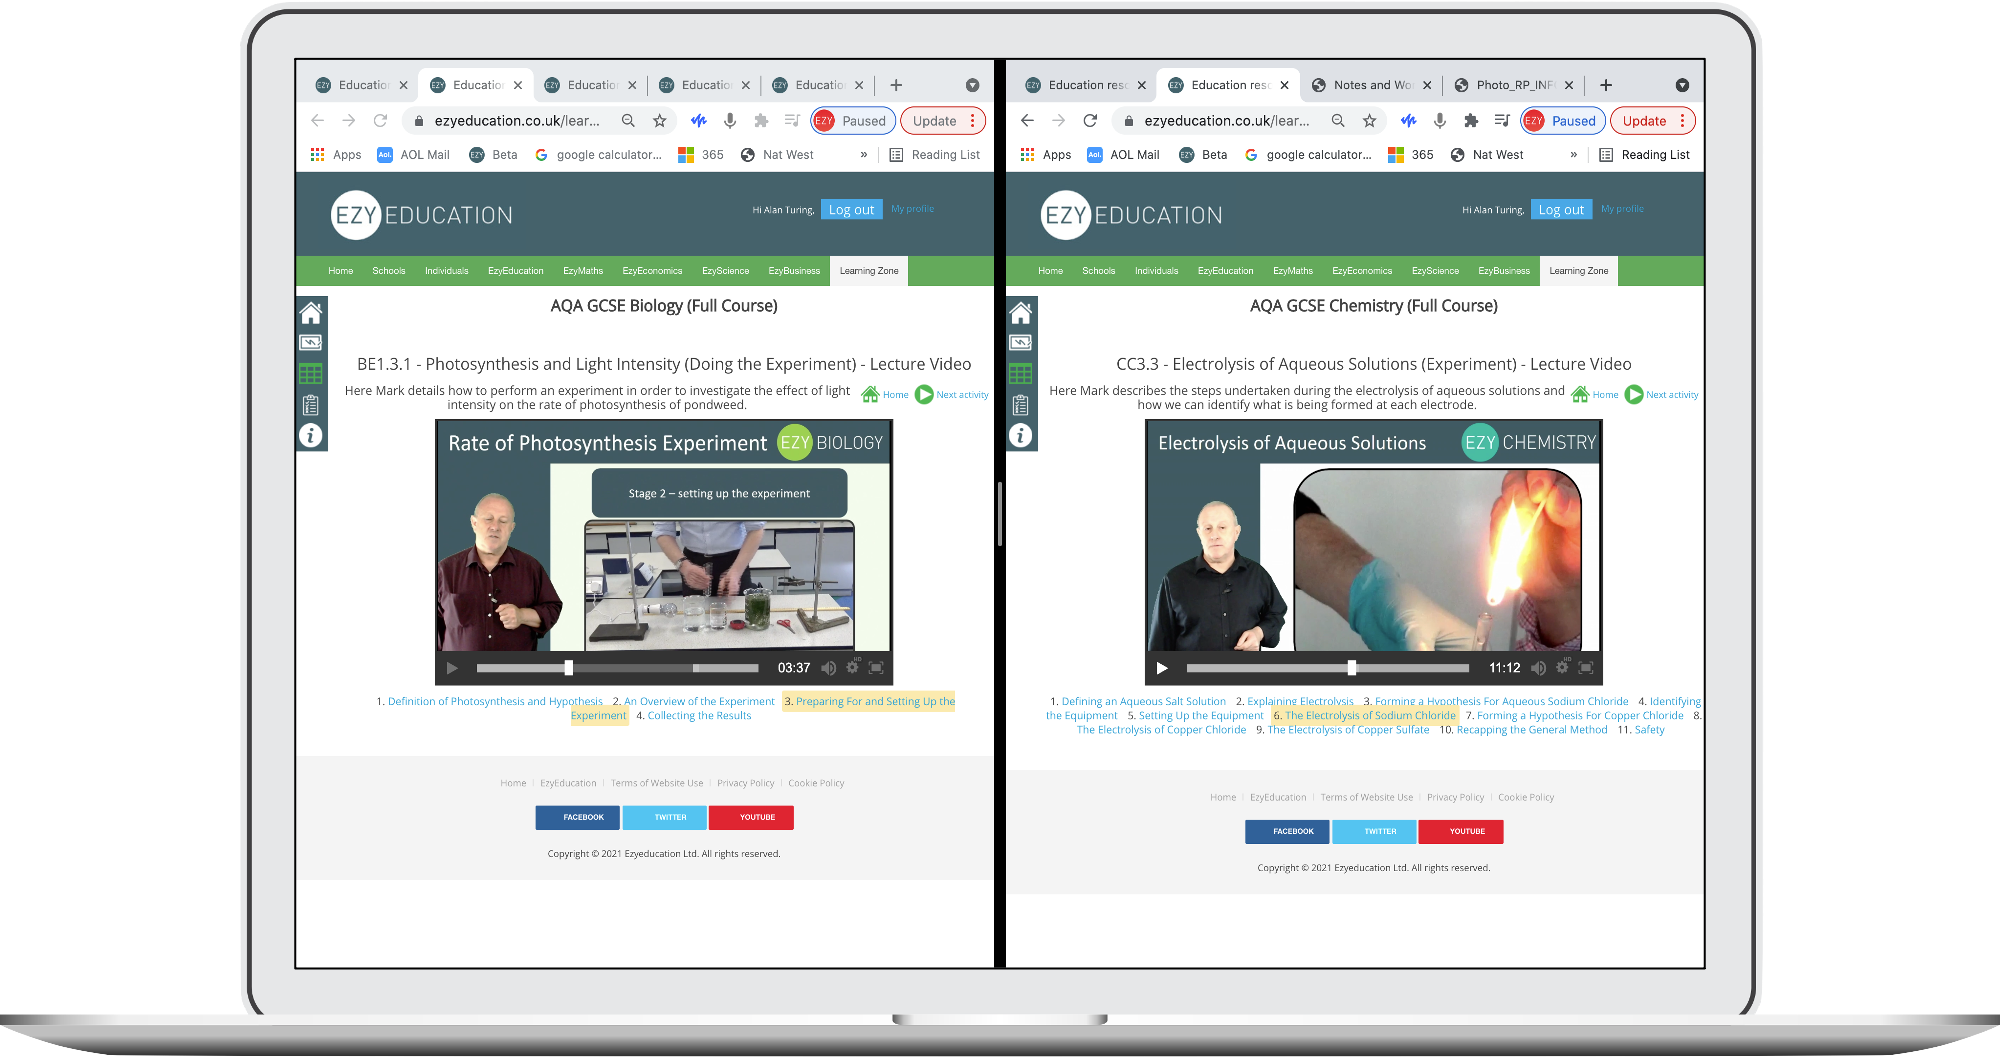Viewport: 2002px width, 1058px height.
Task: Open settings gear on Photosynthesis video player
Action: [x=852, y=667]
